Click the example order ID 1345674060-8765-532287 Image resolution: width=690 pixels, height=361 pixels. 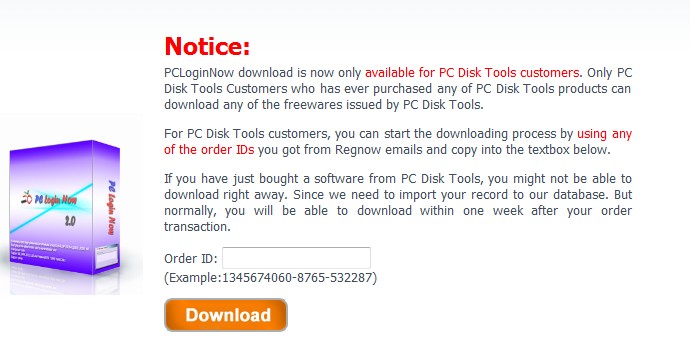click(x=297, y=278)
